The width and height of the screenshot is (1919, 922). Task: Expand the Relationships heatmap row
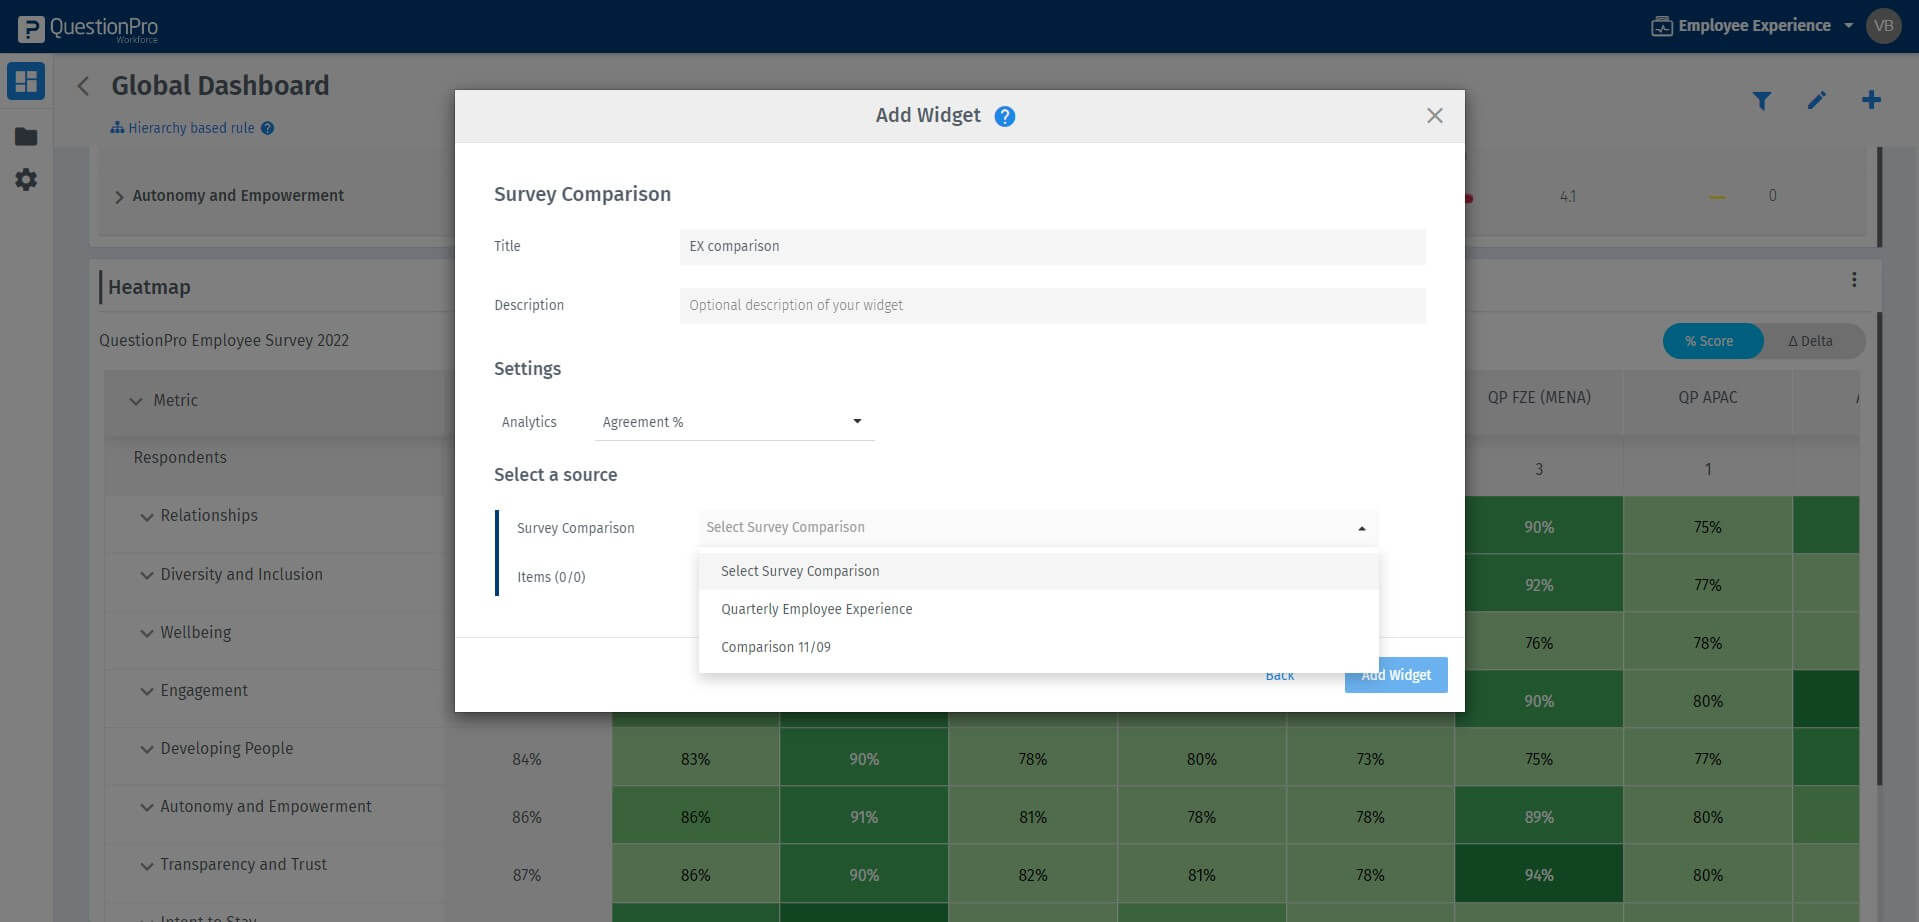[x=147, y=517]
